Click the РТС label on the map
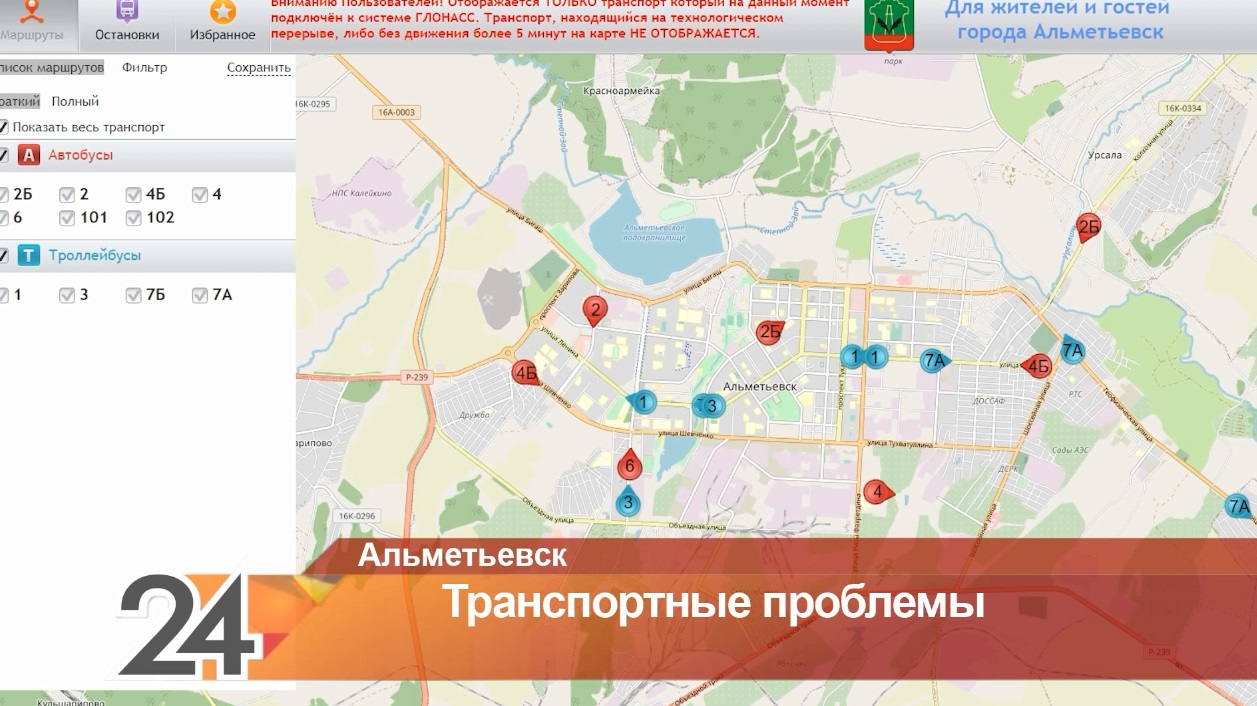This screenshot has width=1257, height=706. coord(1076,394)
